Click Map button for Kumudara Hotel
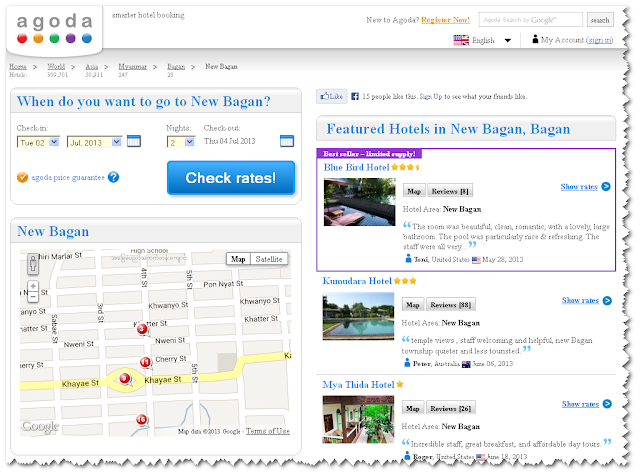640x476 pixels. [413, 305]
